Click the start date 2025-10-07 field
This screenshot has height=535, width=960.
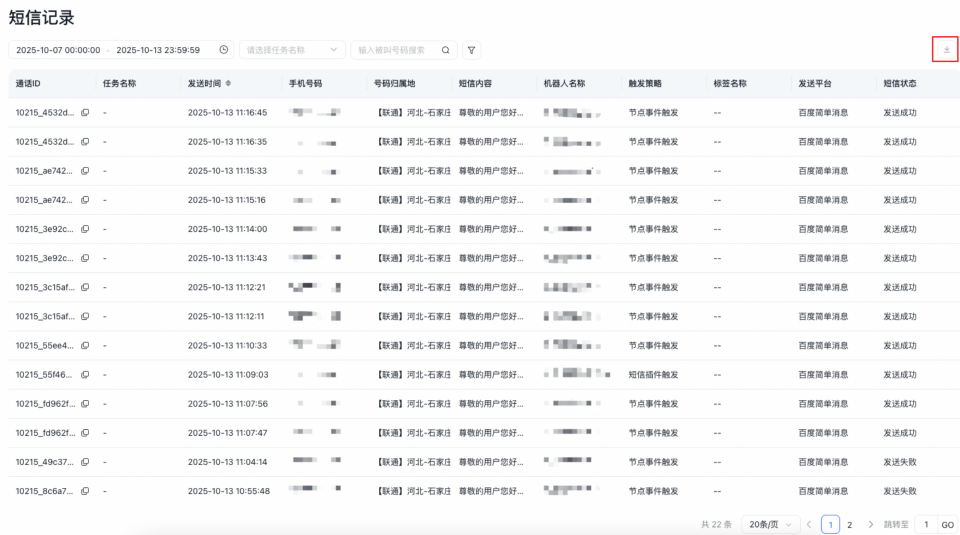tap(58, 50)
